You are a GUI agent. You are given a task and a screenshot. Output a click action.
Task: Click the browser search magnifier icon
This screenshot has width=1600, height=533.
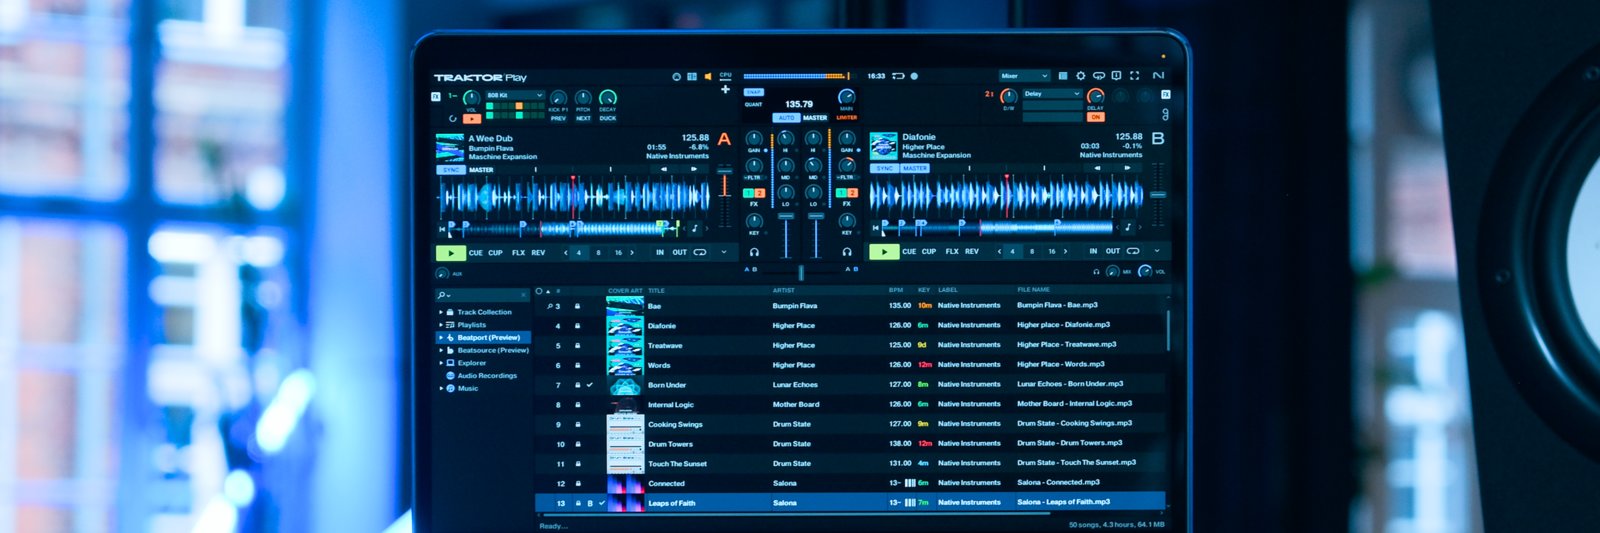[442, 296]
